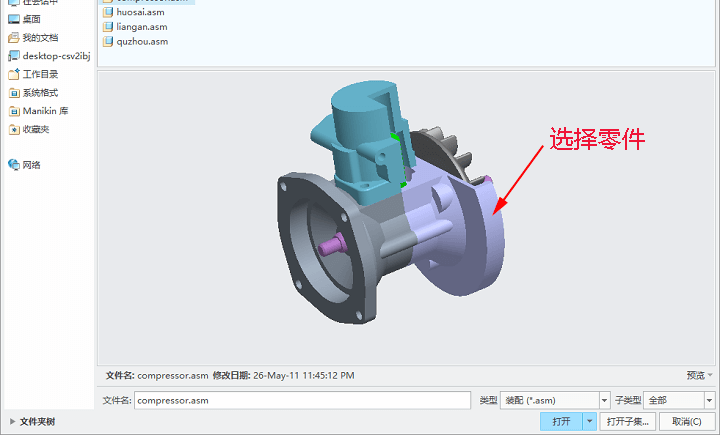Viewport: 720px width, 435px height.
Task: Open the 收藏夹 favorites
Action: [28, 130]
